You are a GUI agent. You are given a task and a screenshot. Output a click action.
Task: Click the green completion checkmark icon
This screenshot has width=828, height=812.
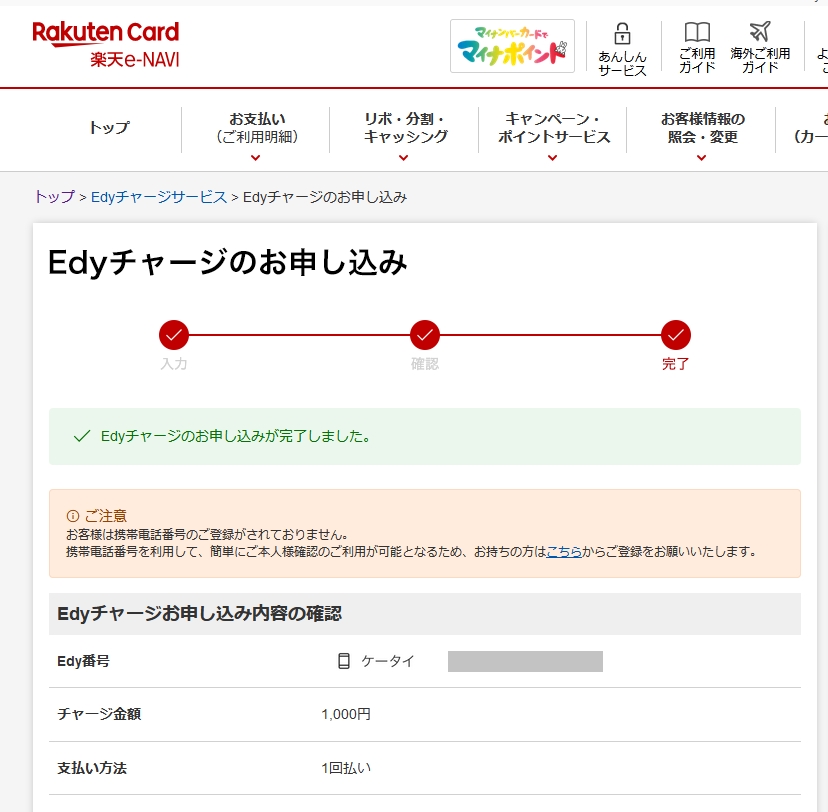82,436
